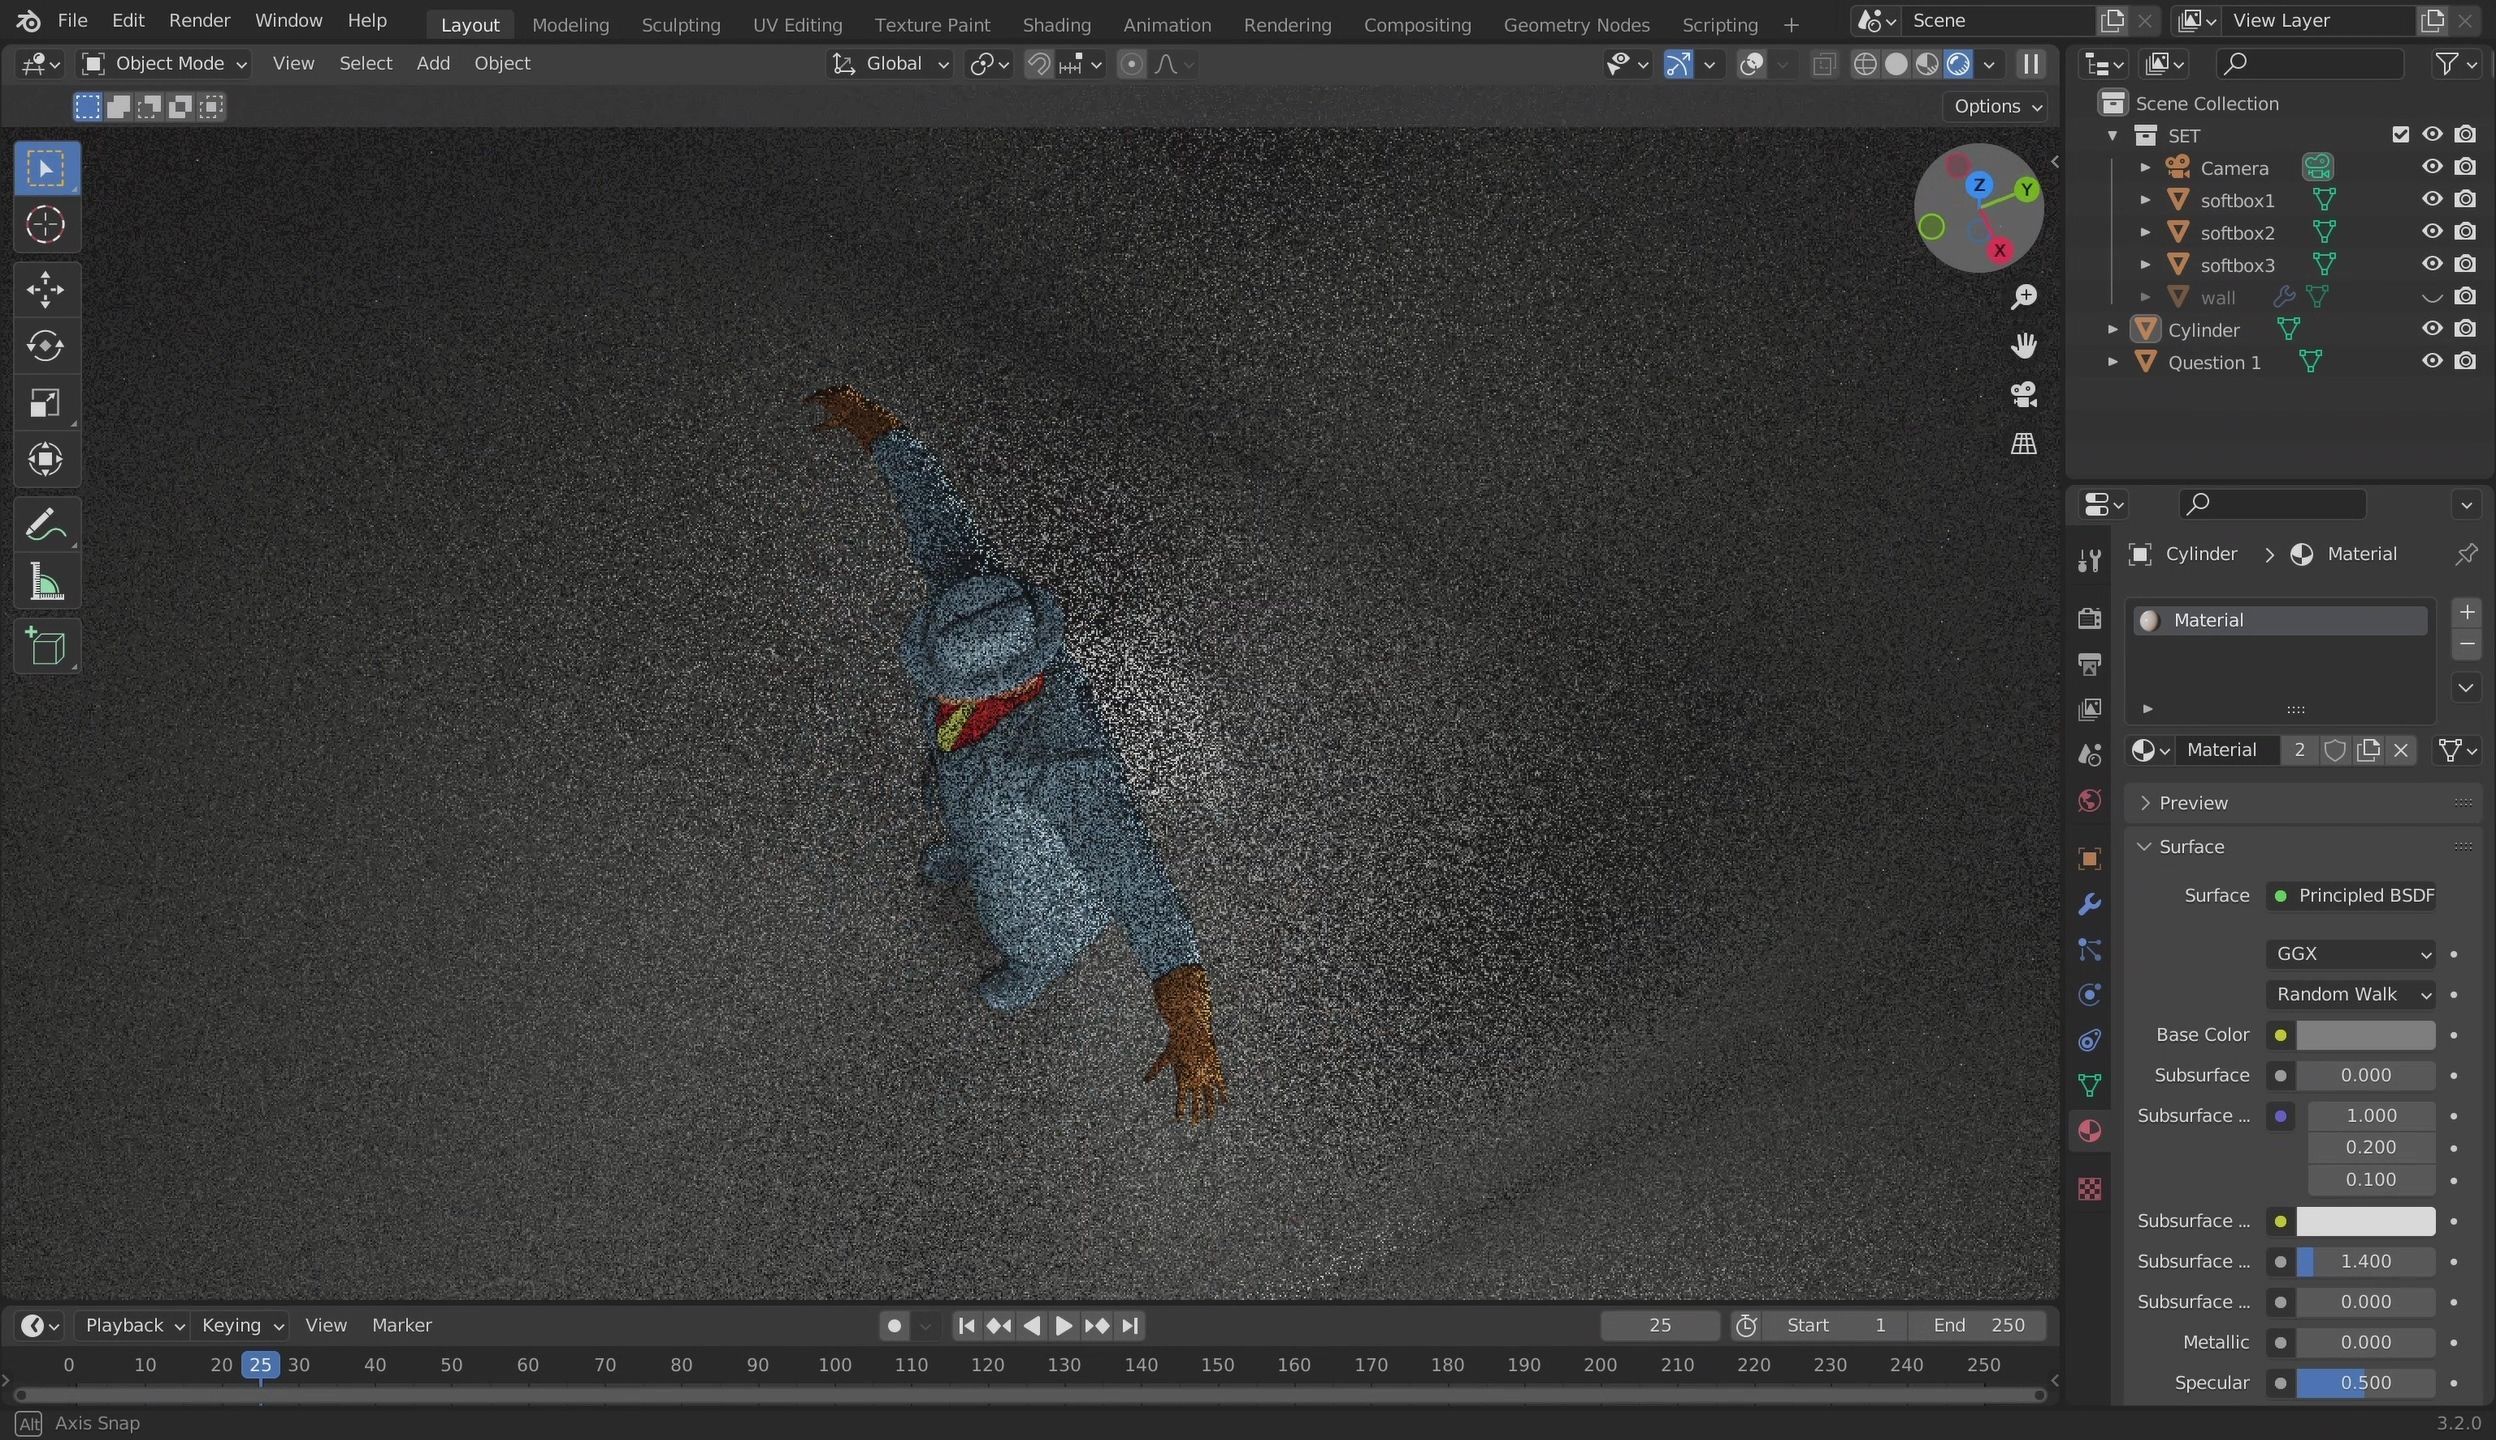Screen dimensions: 2496x1440
Task: Open the Texture Properties checker tab
Action: 2089,1189
